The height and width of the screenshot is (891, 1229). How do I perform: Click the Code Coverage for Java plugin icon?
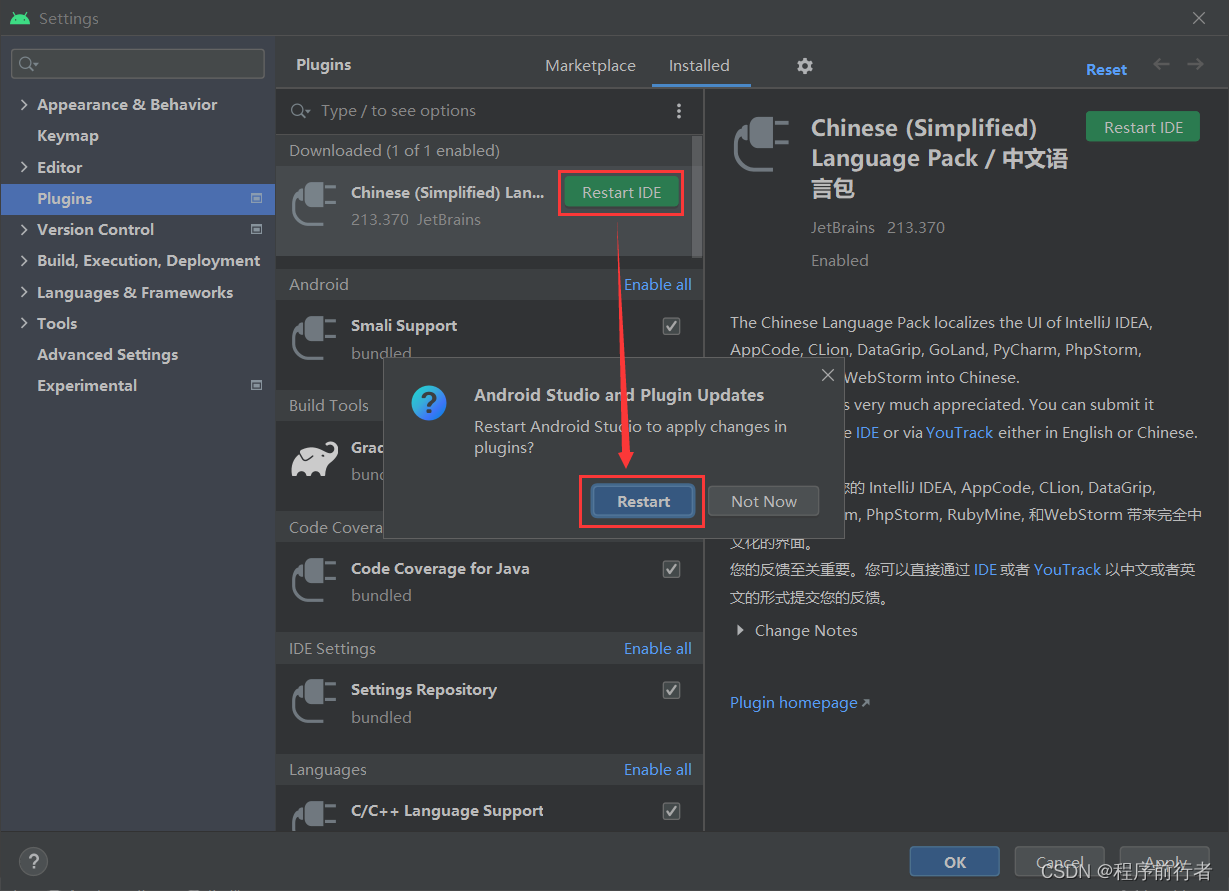[313, 581]
